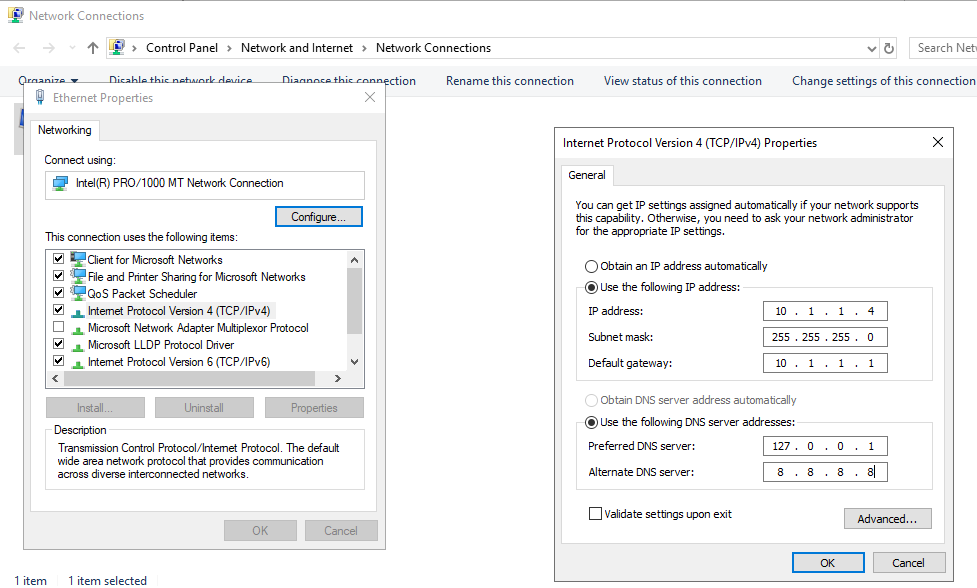
Task: Click the Preferred DNS server input field
Action: (825, 446)
